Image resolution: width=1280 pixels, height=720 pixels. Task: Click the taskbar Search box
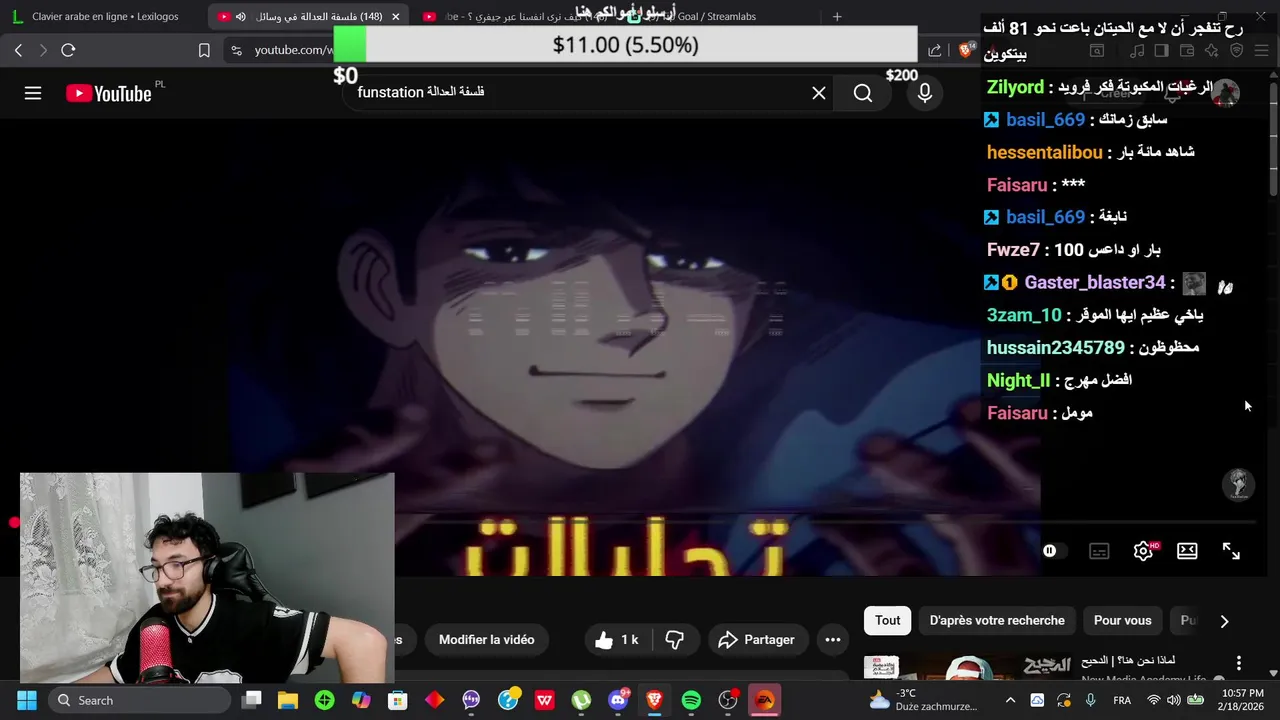click(138, 700)
